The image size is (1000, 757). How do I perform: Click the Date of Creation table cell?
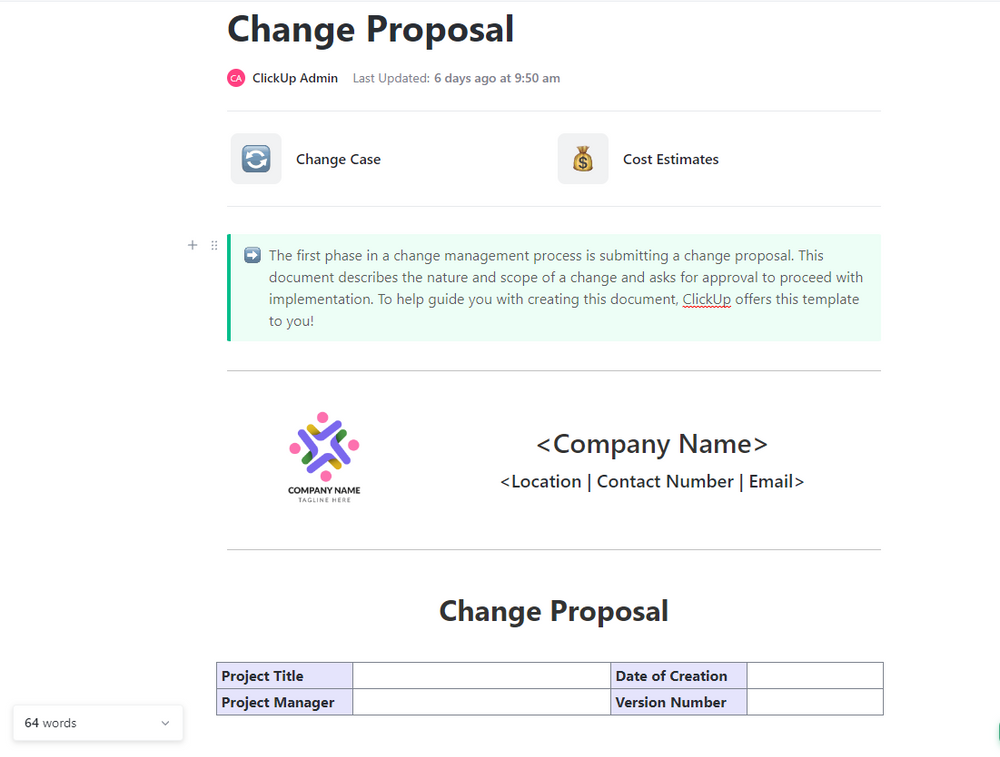point(679,675)
